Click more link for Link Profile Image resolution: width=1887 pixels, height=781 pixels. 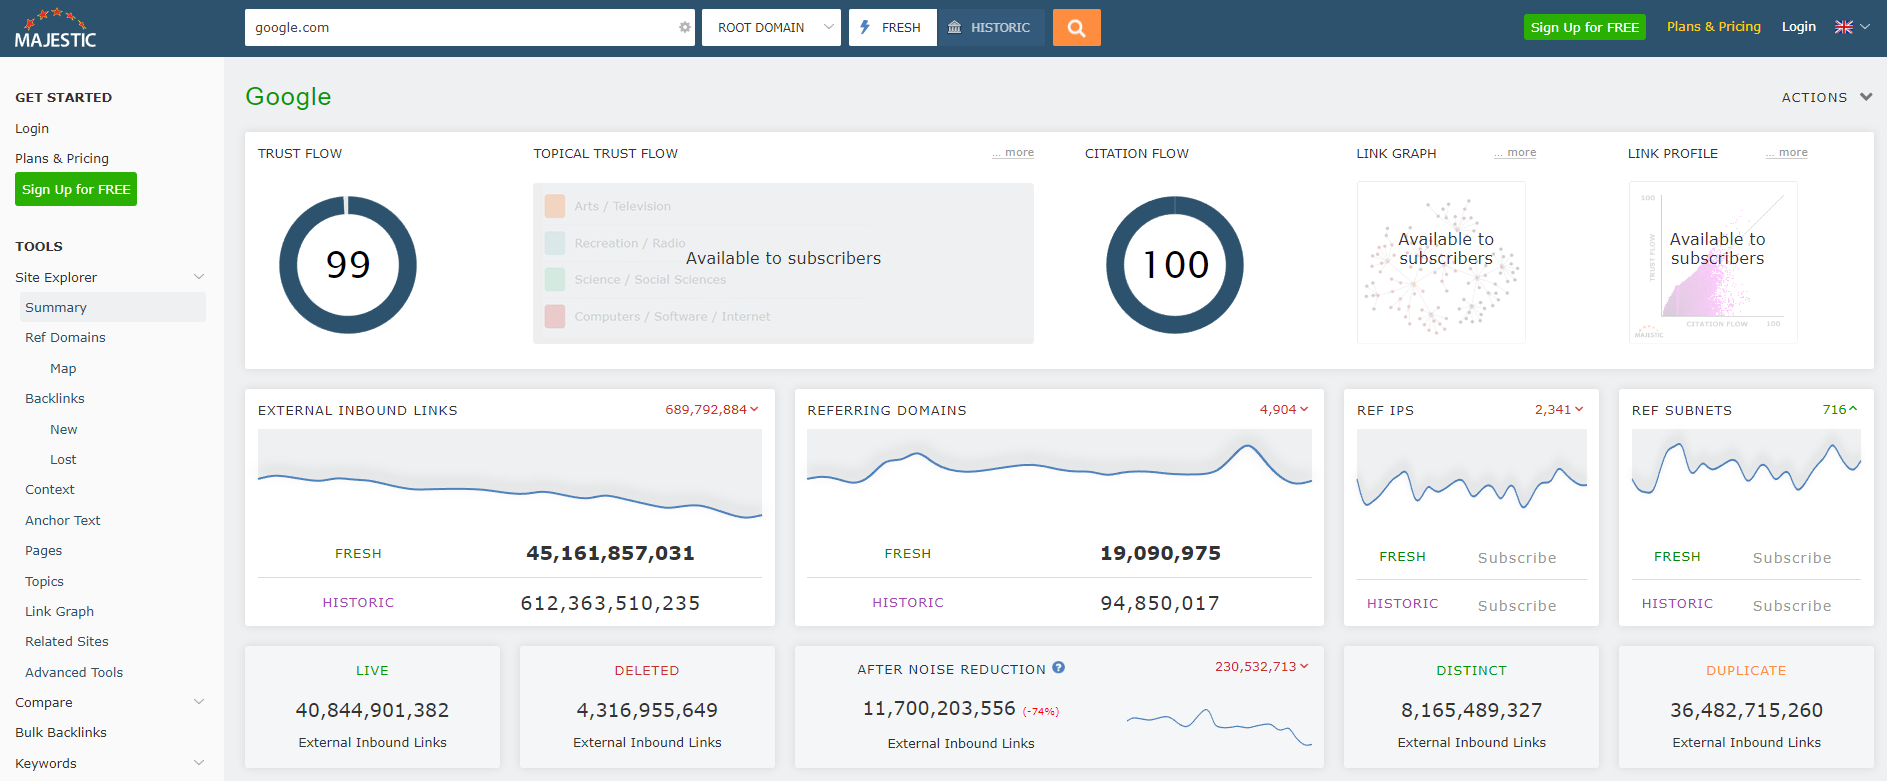click(x=1787, y=153)
